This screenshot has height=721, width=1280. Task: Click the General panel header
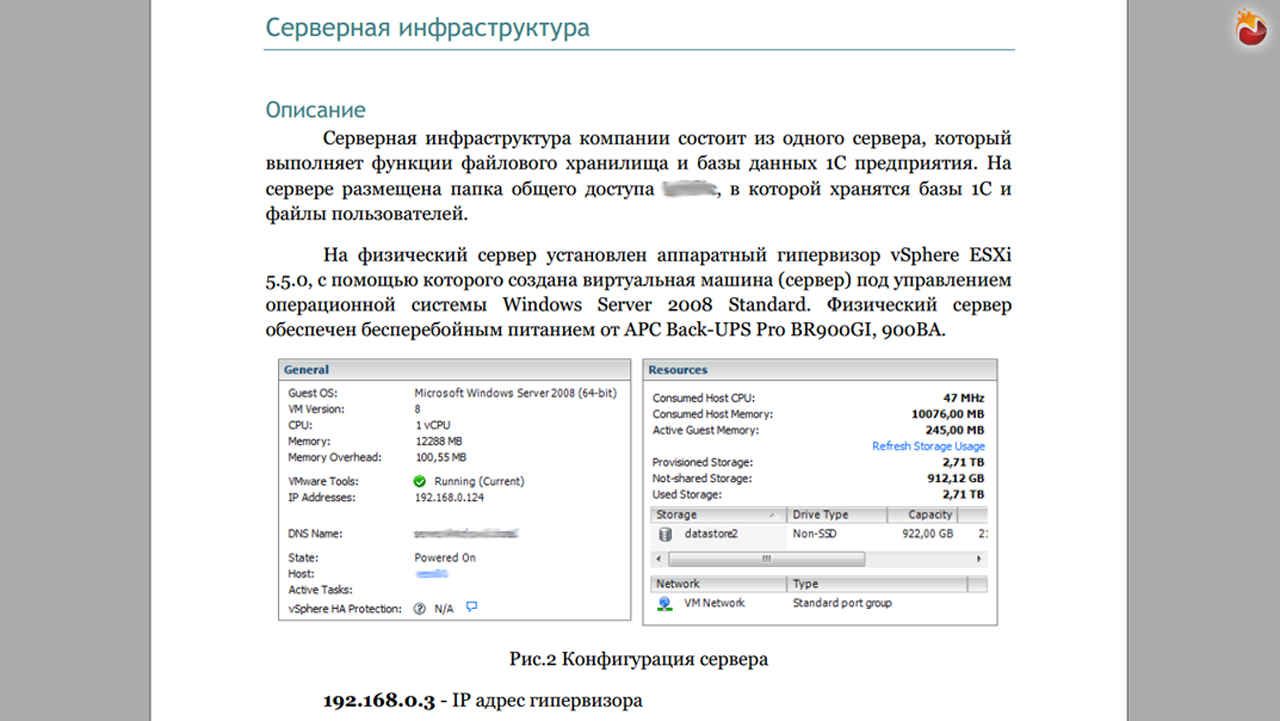pos(455,369)
